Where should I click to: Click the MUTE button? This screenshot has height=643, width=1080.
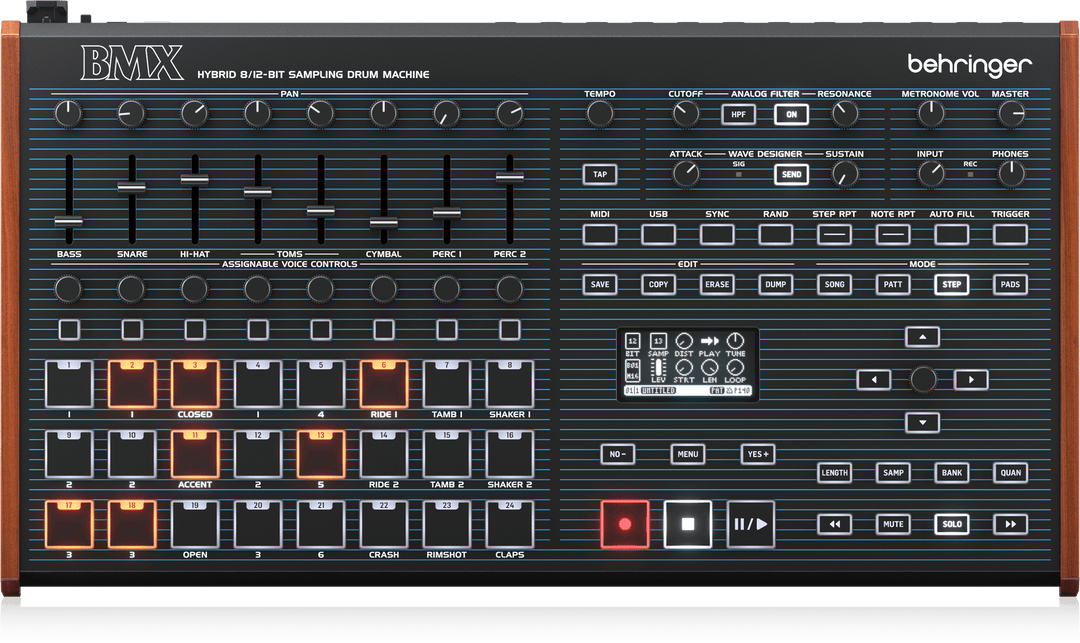tap(893, 525)
